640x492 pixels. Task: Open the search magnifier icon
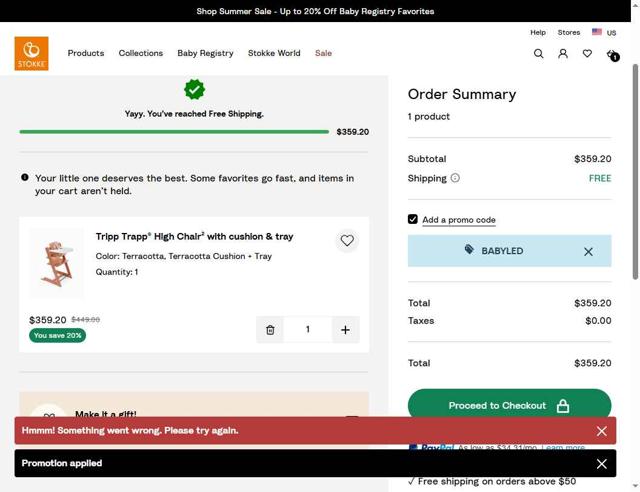tap(538, 53)
